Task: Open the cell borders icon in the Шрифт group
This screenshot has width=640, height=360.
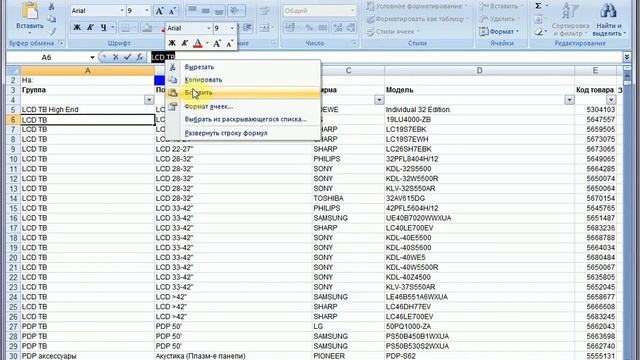Action: click(126, 27)
